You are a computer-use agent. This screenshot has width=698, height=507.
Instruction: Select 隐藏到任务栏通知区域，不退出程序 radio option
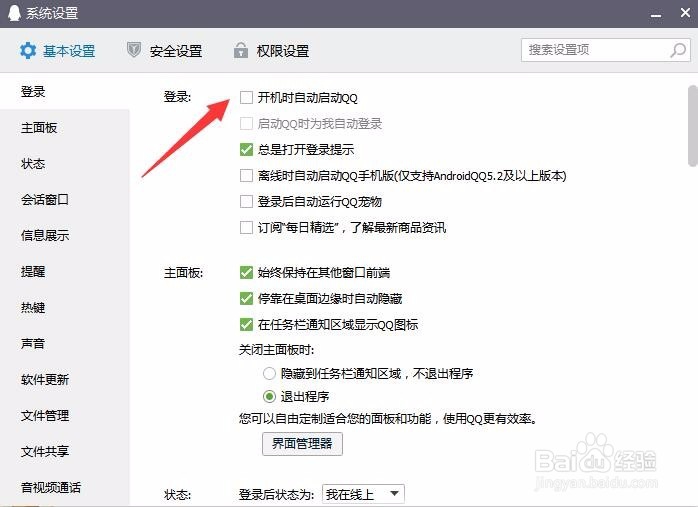tap(269, 373)
